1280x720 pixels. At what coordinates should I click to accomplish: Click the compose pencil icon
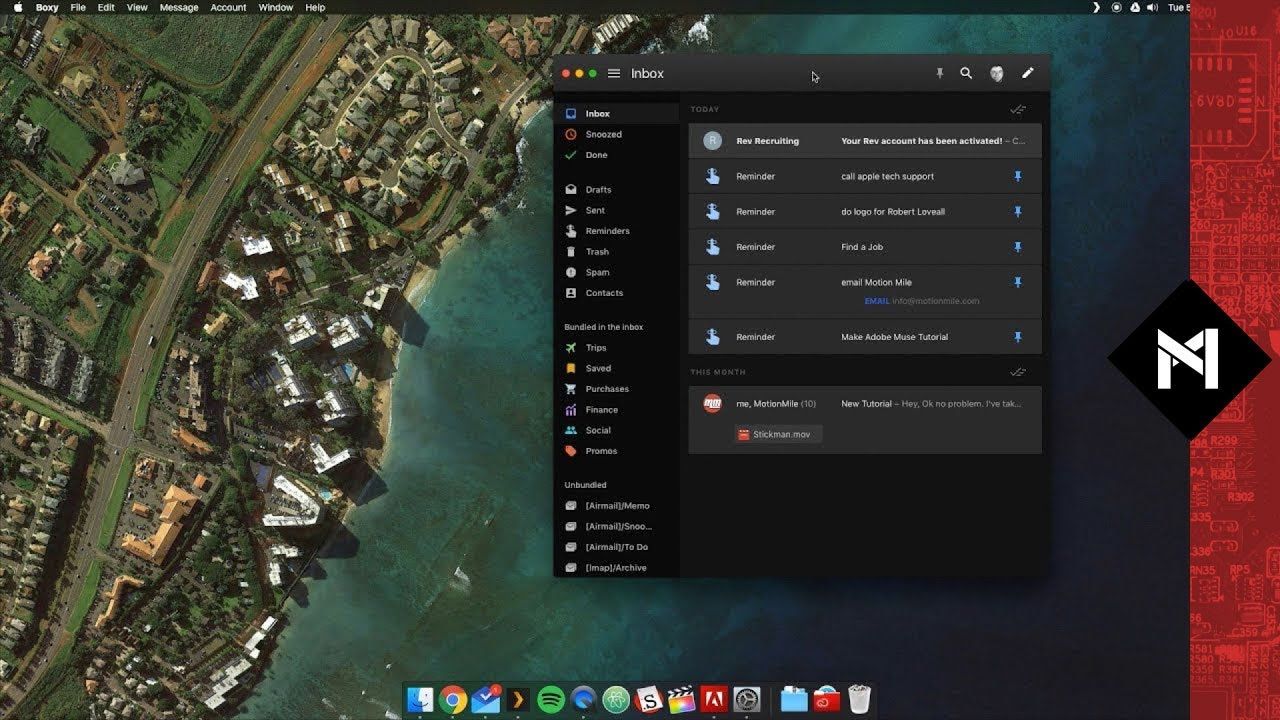(x=1027, y=73)
